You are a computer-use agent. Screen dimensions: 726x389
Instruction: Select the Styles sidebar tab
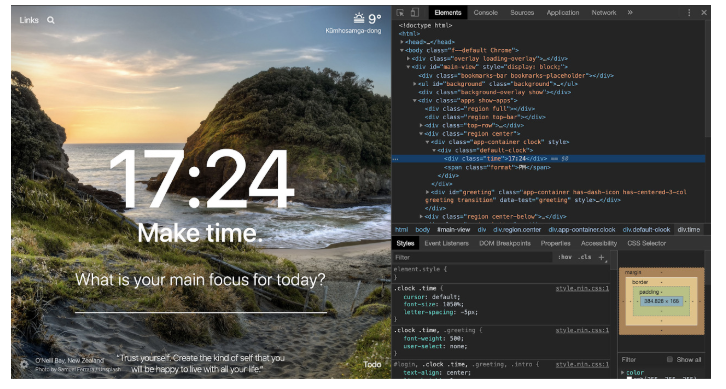coord(405,243)
